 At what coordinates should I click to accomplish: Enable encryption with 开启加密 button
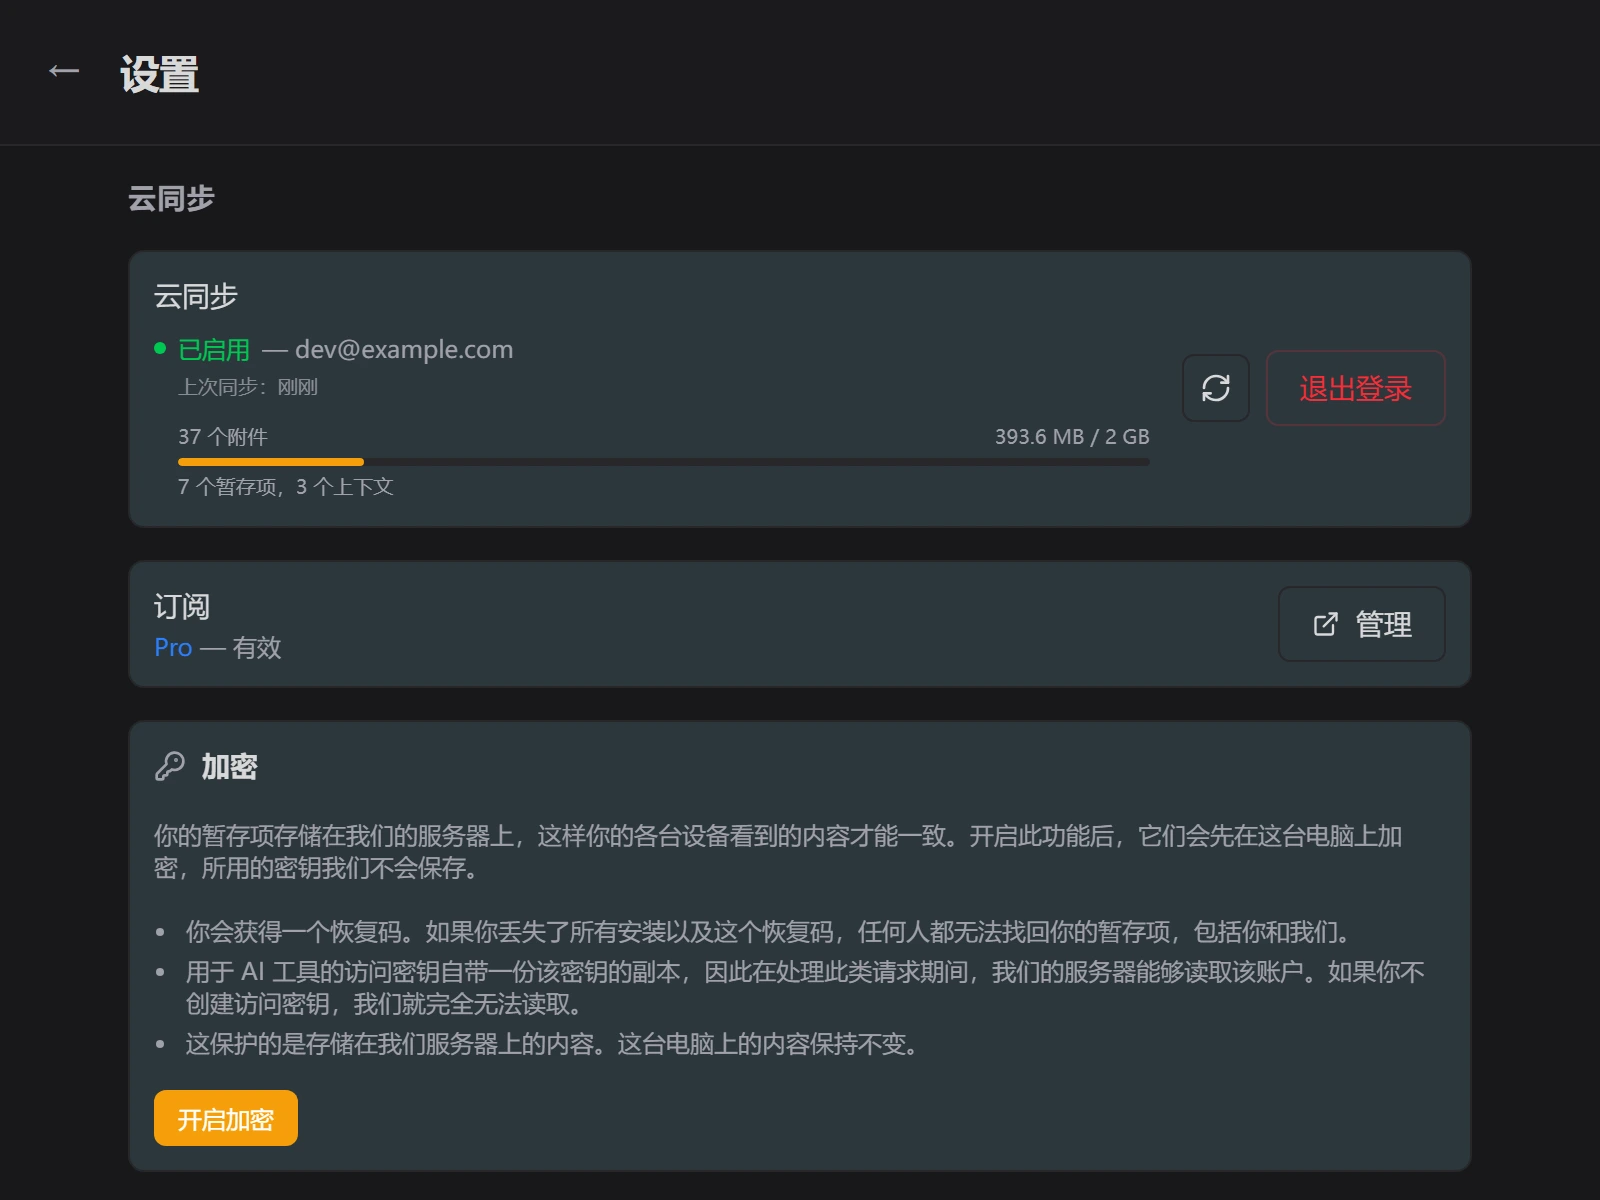pyautogui.click(x=226, y=1118)
